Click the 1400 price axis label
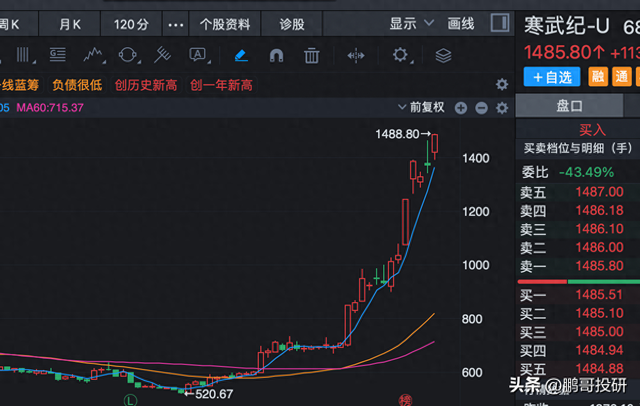This screenshot has height=406, width=640. pyautogui.click(x=476, y=158)
